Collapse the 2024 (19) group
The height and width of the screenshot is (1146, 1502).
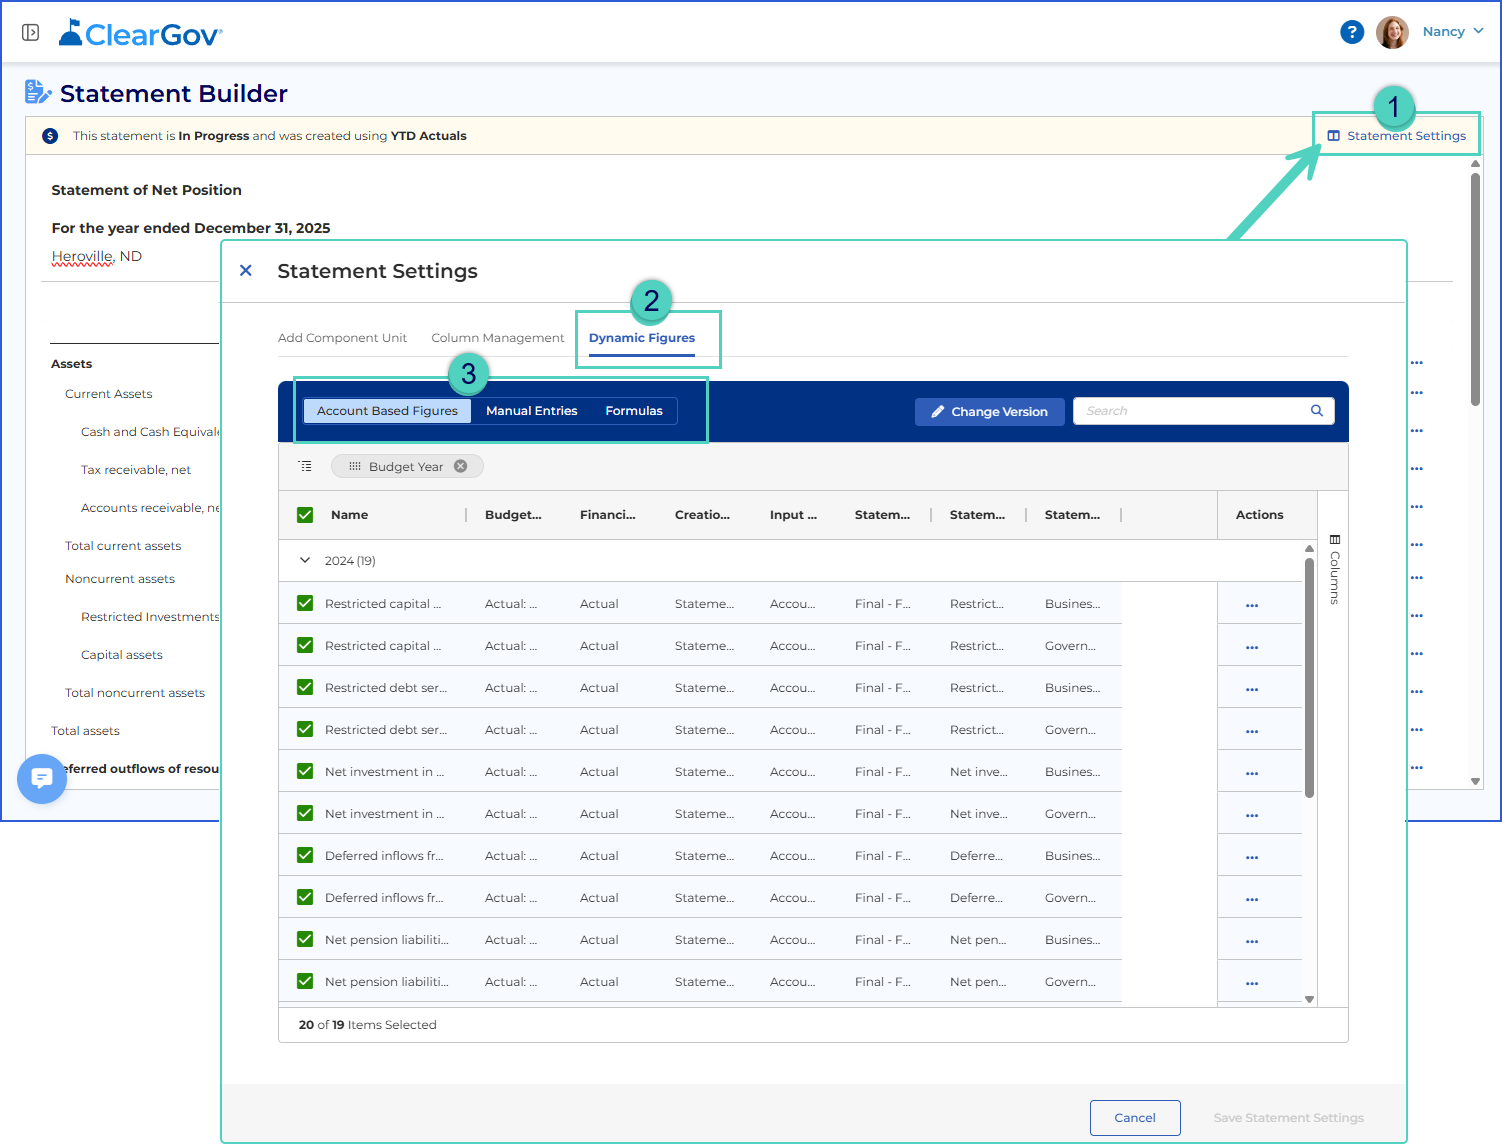[305, 561]
